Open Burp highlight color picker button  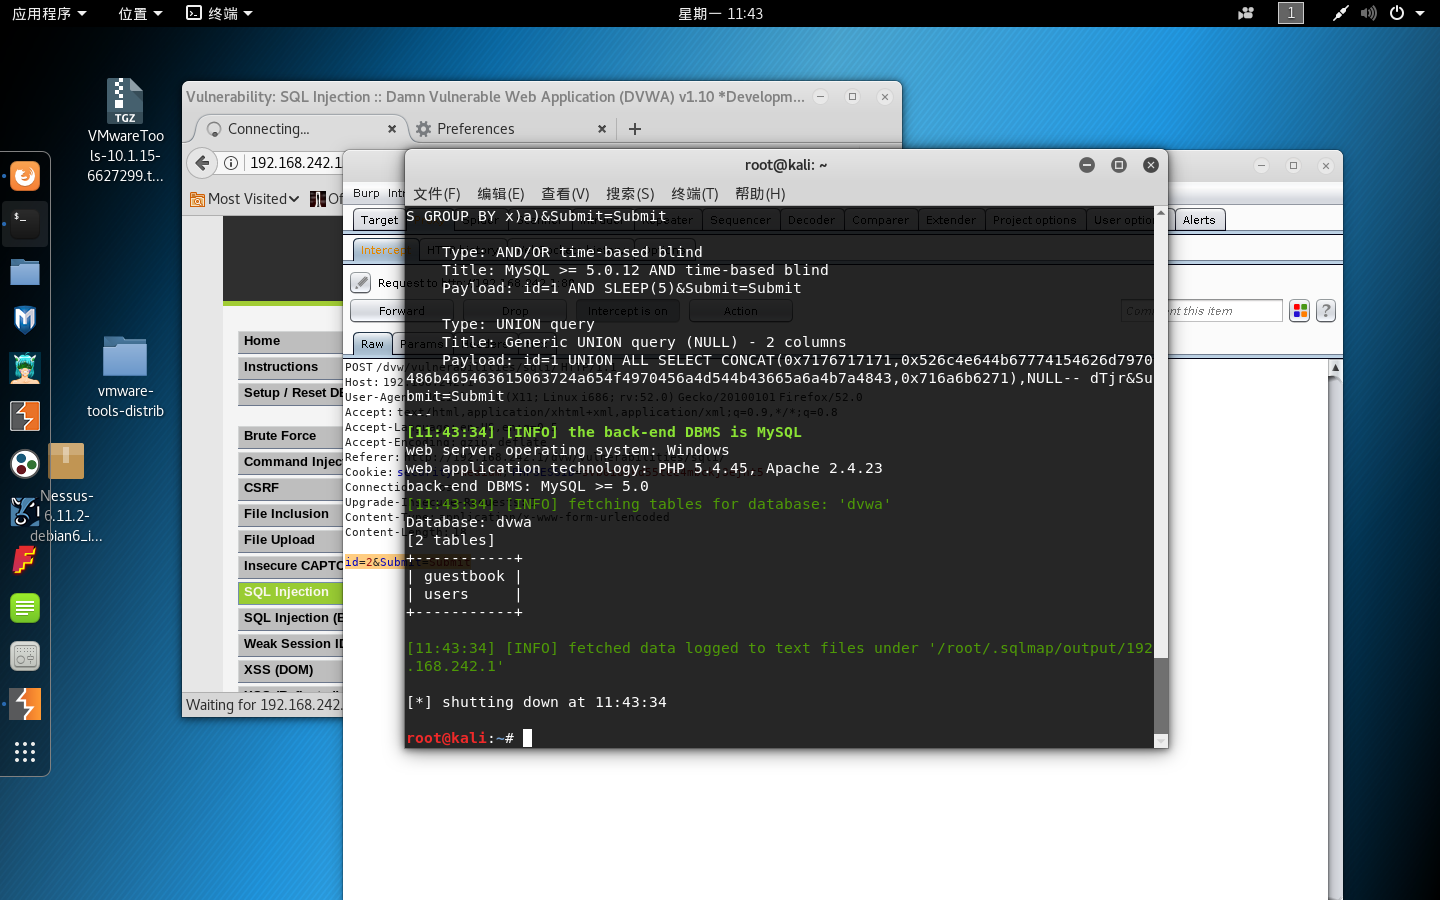1300,311
